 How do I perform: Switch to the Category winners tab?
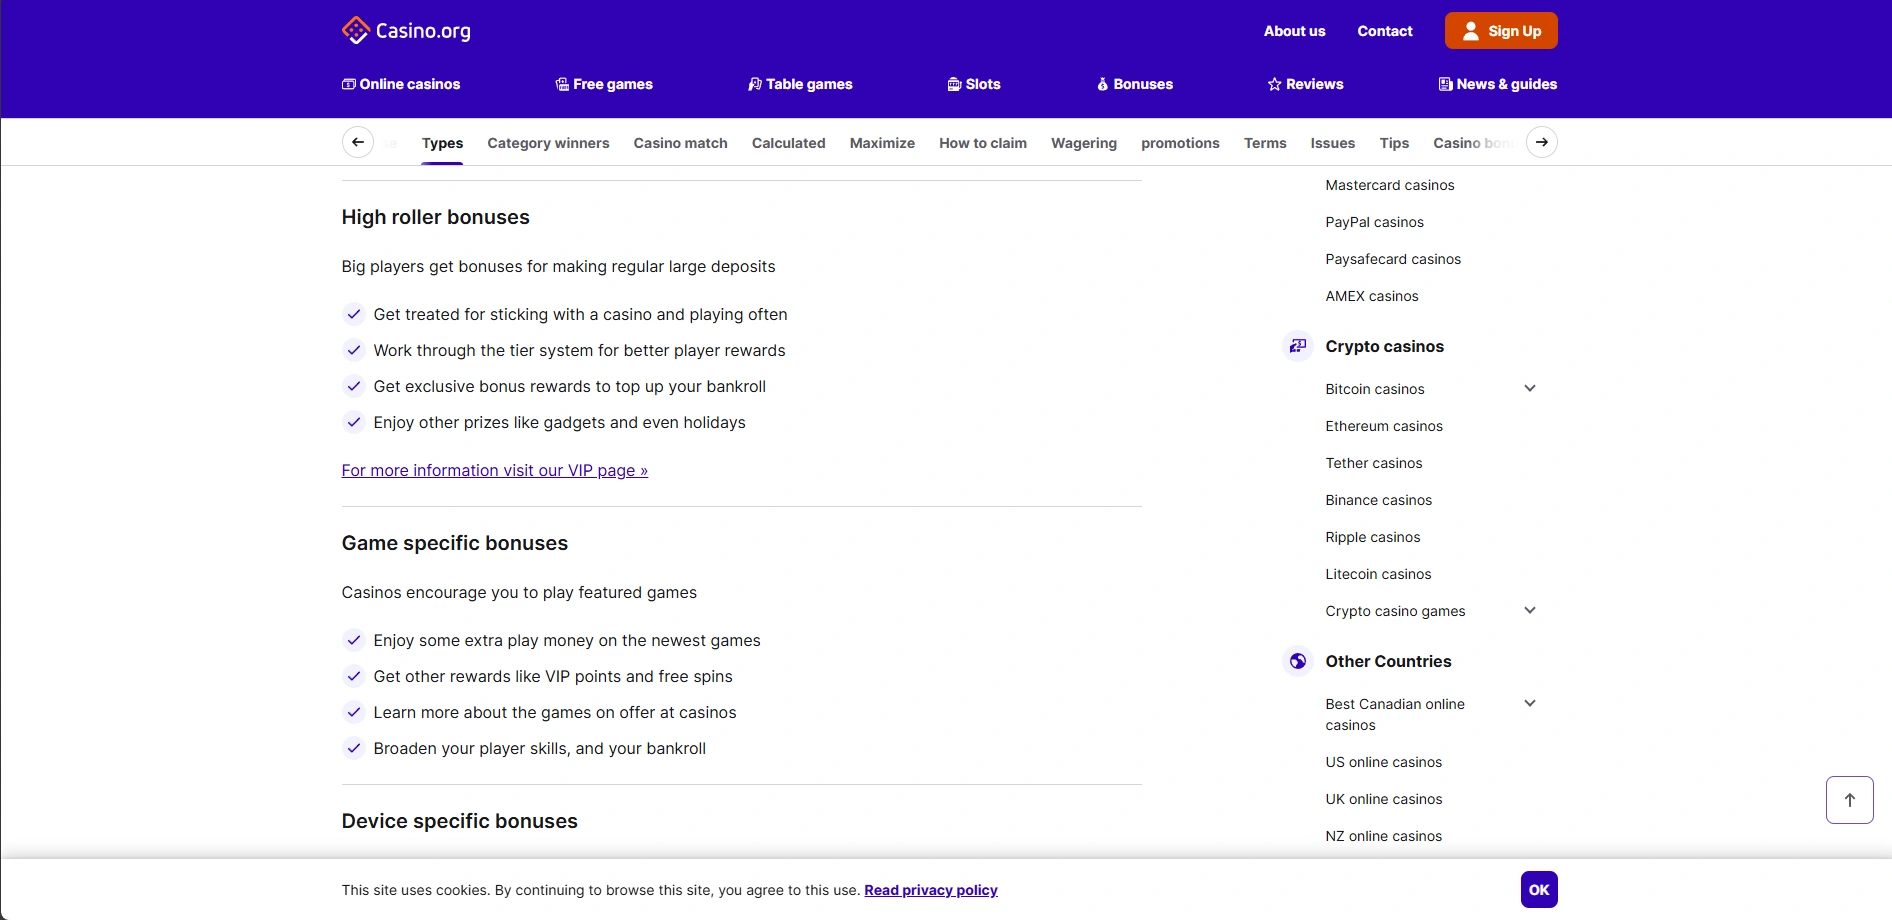pos(548,143)
